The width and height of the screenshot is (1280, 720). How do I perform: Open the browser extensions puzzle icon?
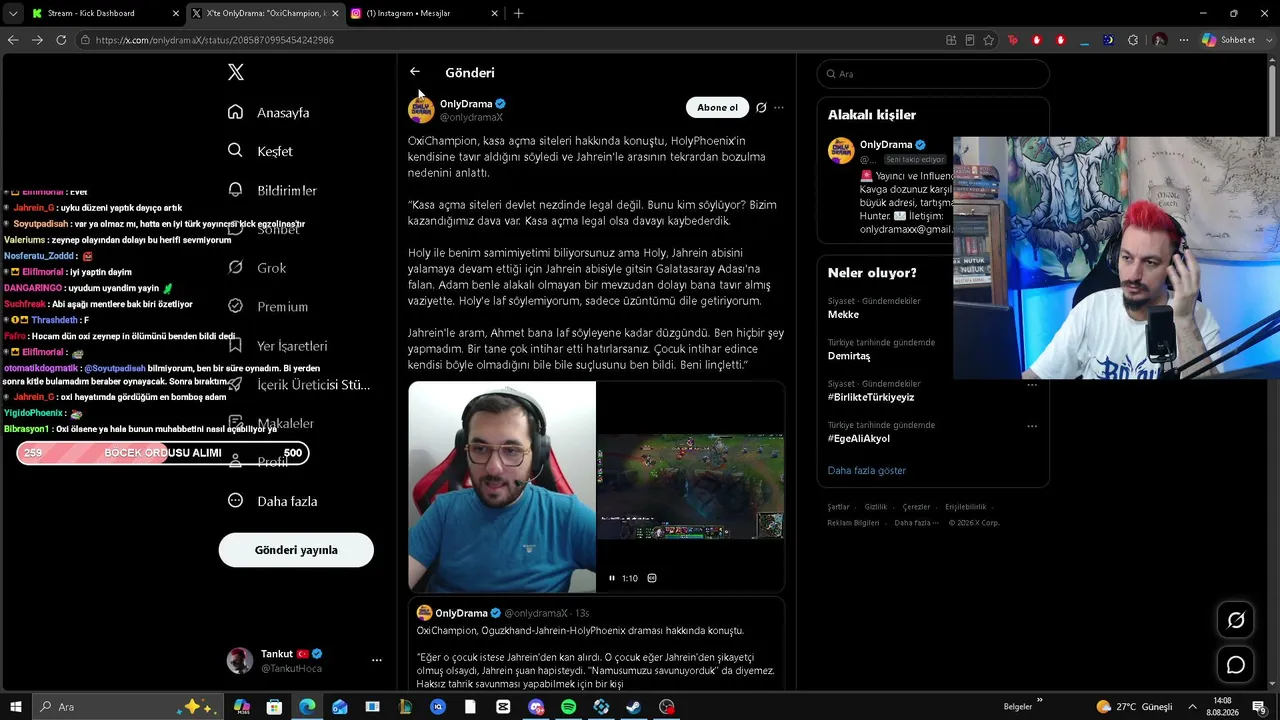(1133, 40)
